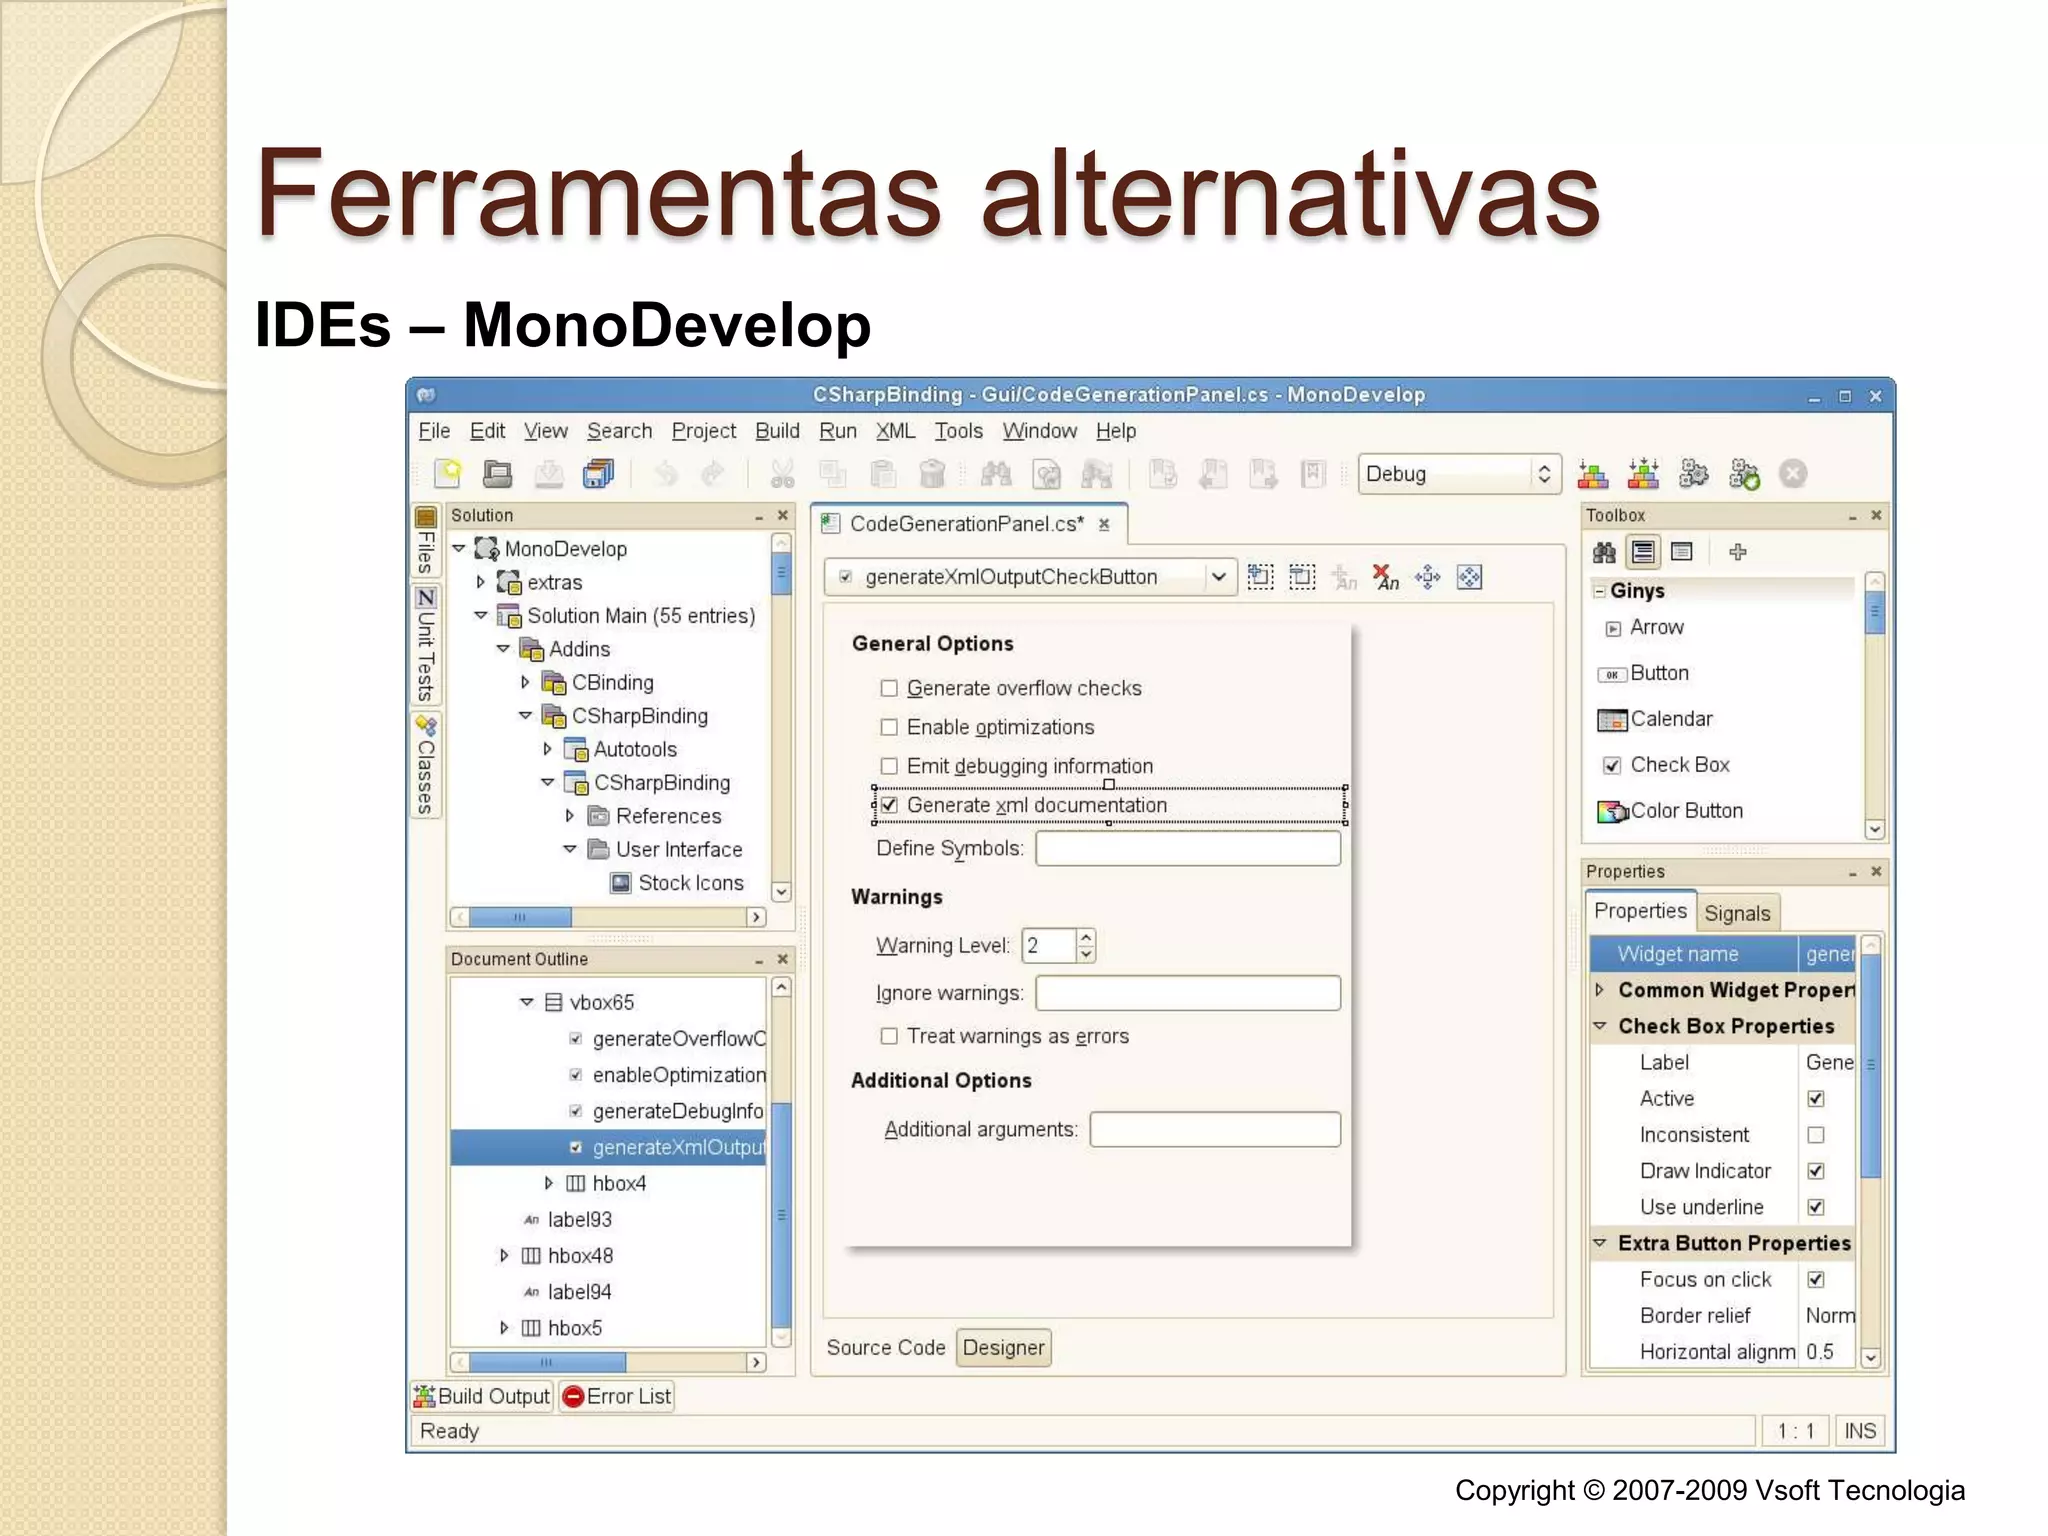The height and width of the screenshot is (1536, 2048).
Task: Switch to the Source Code view
Action: click(x=885, y=1348)
